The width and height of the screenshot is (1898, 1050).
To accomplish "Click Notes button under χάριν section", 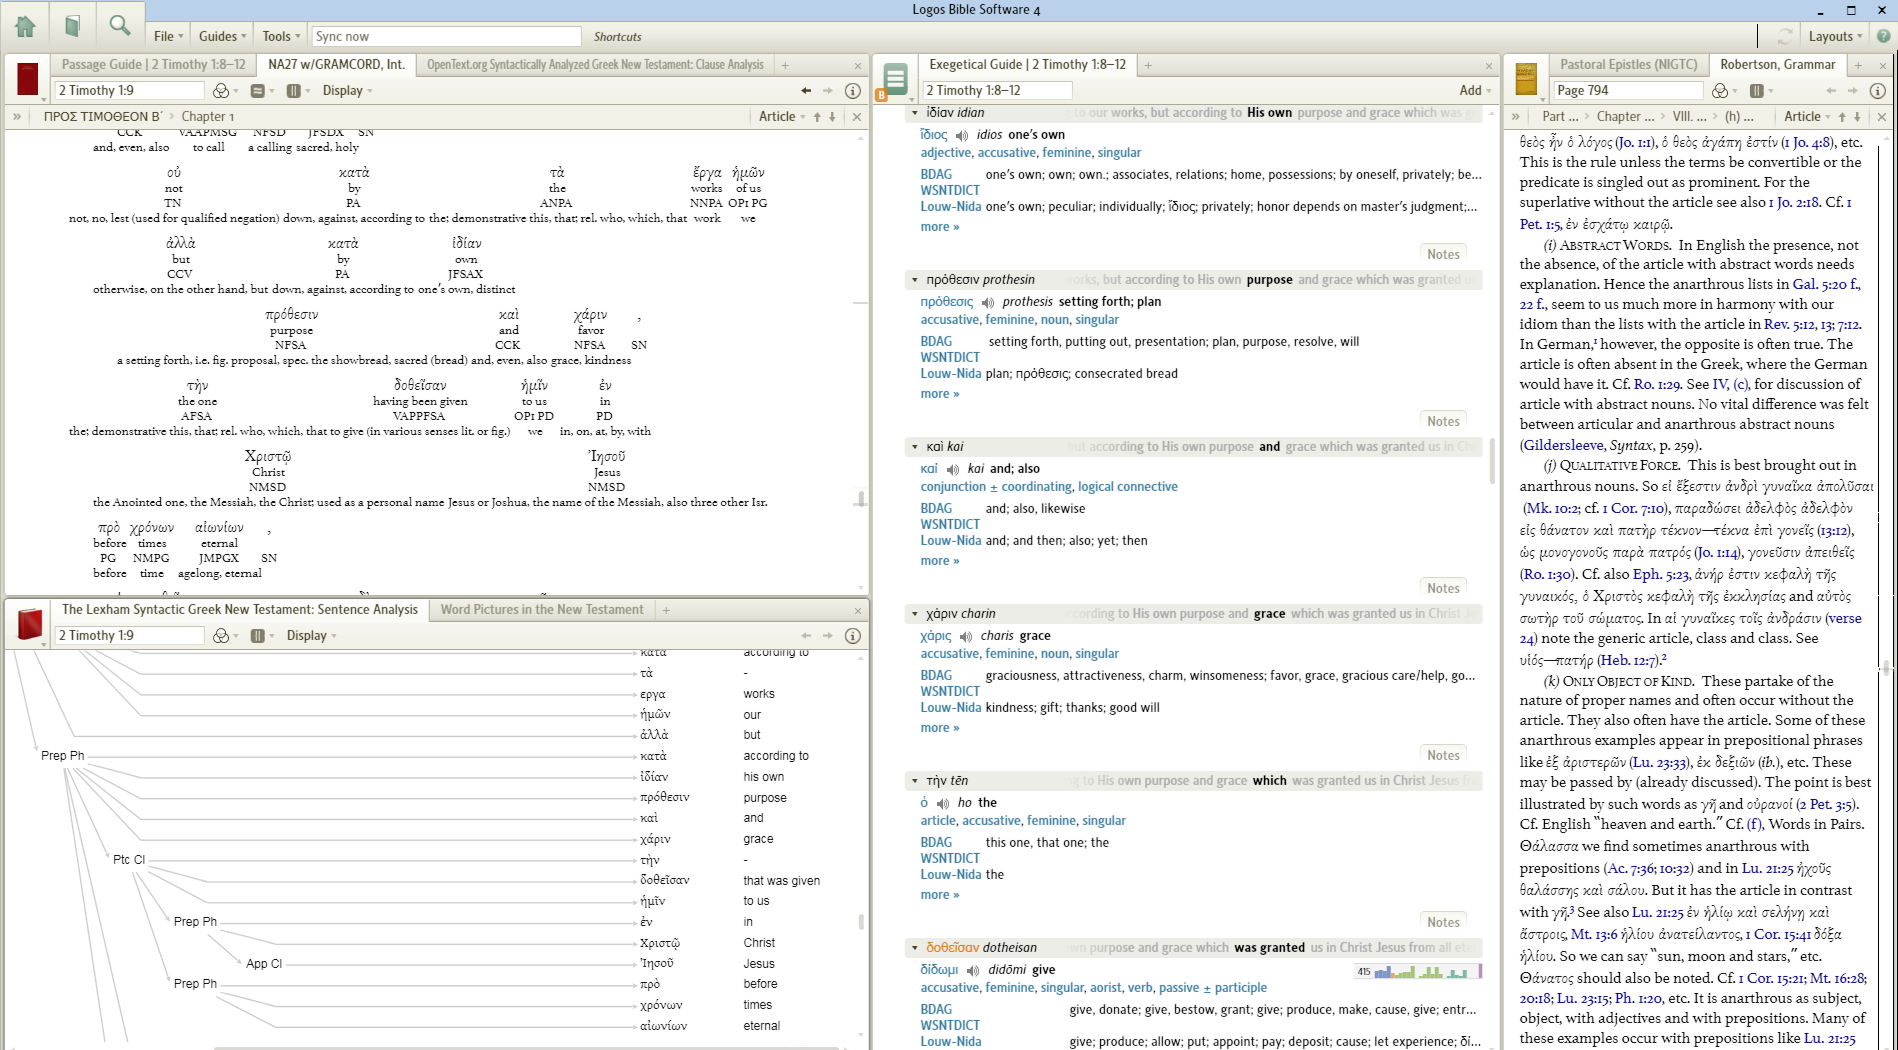I will [1443, 755].
